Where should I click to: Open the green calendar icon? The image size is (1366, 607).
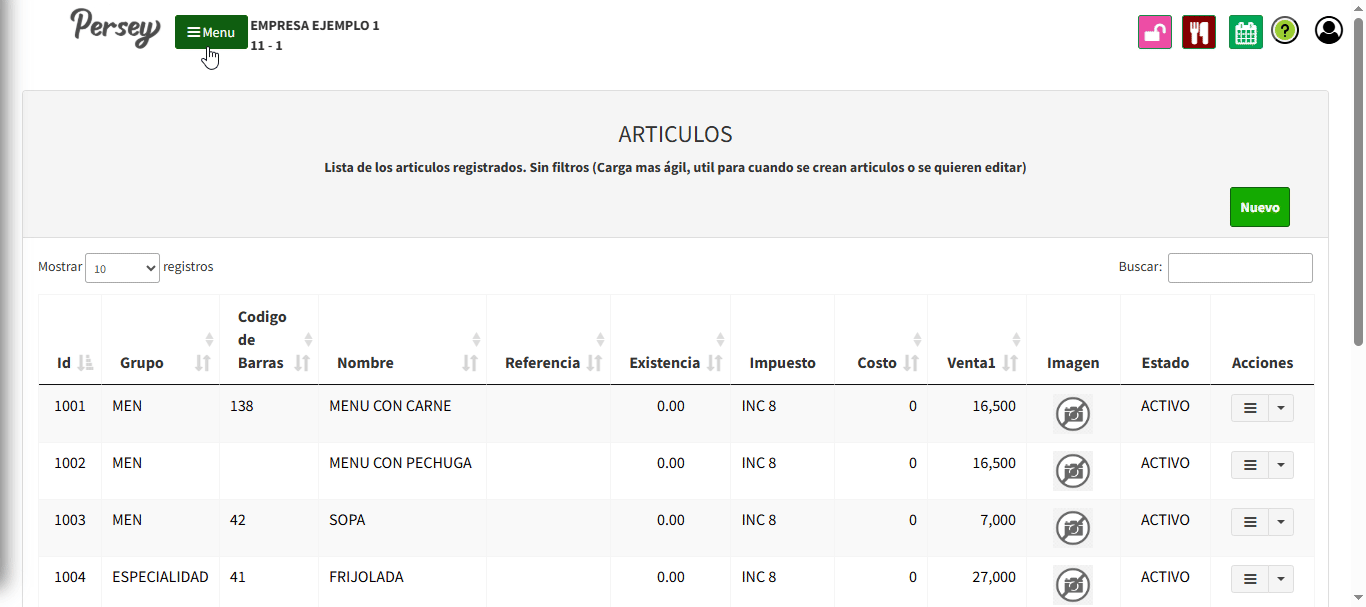click(x=1245, y=32)
